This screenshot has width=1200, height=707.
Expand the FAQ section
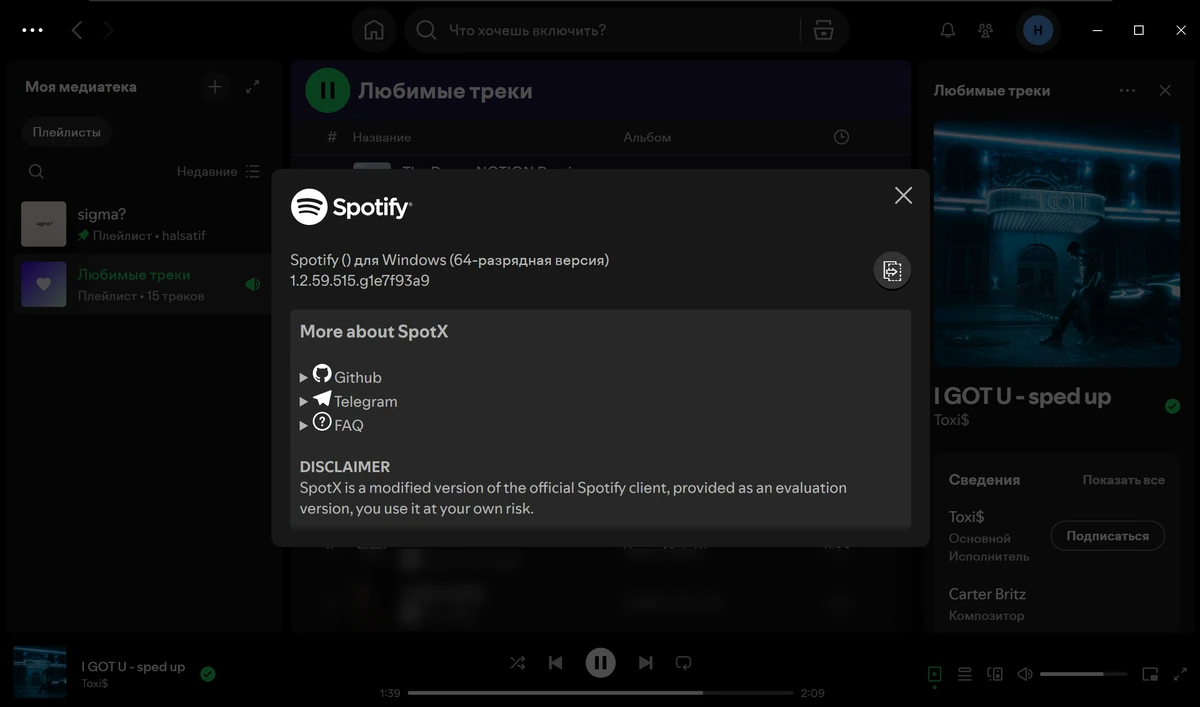pyautogui.click(x=332, y=424)
